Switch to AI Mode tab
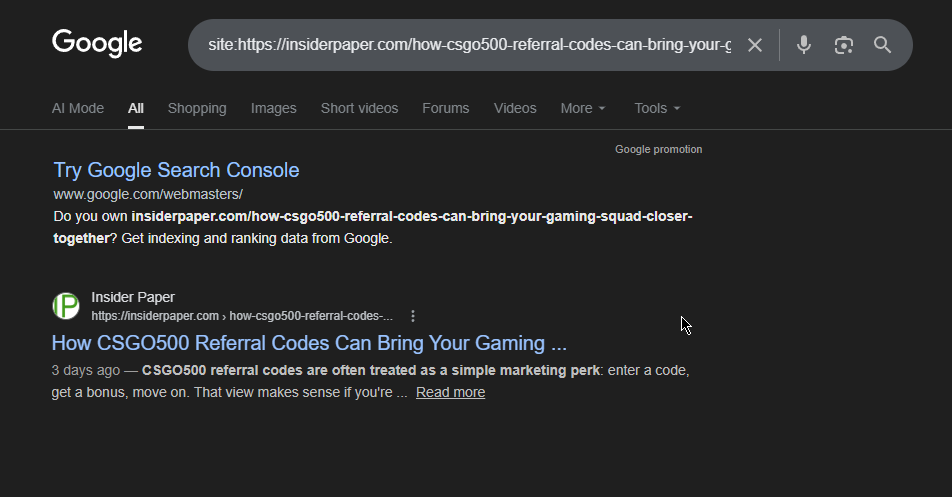The image size is (952, 497). pyautogui.click(x=78, y=108)
